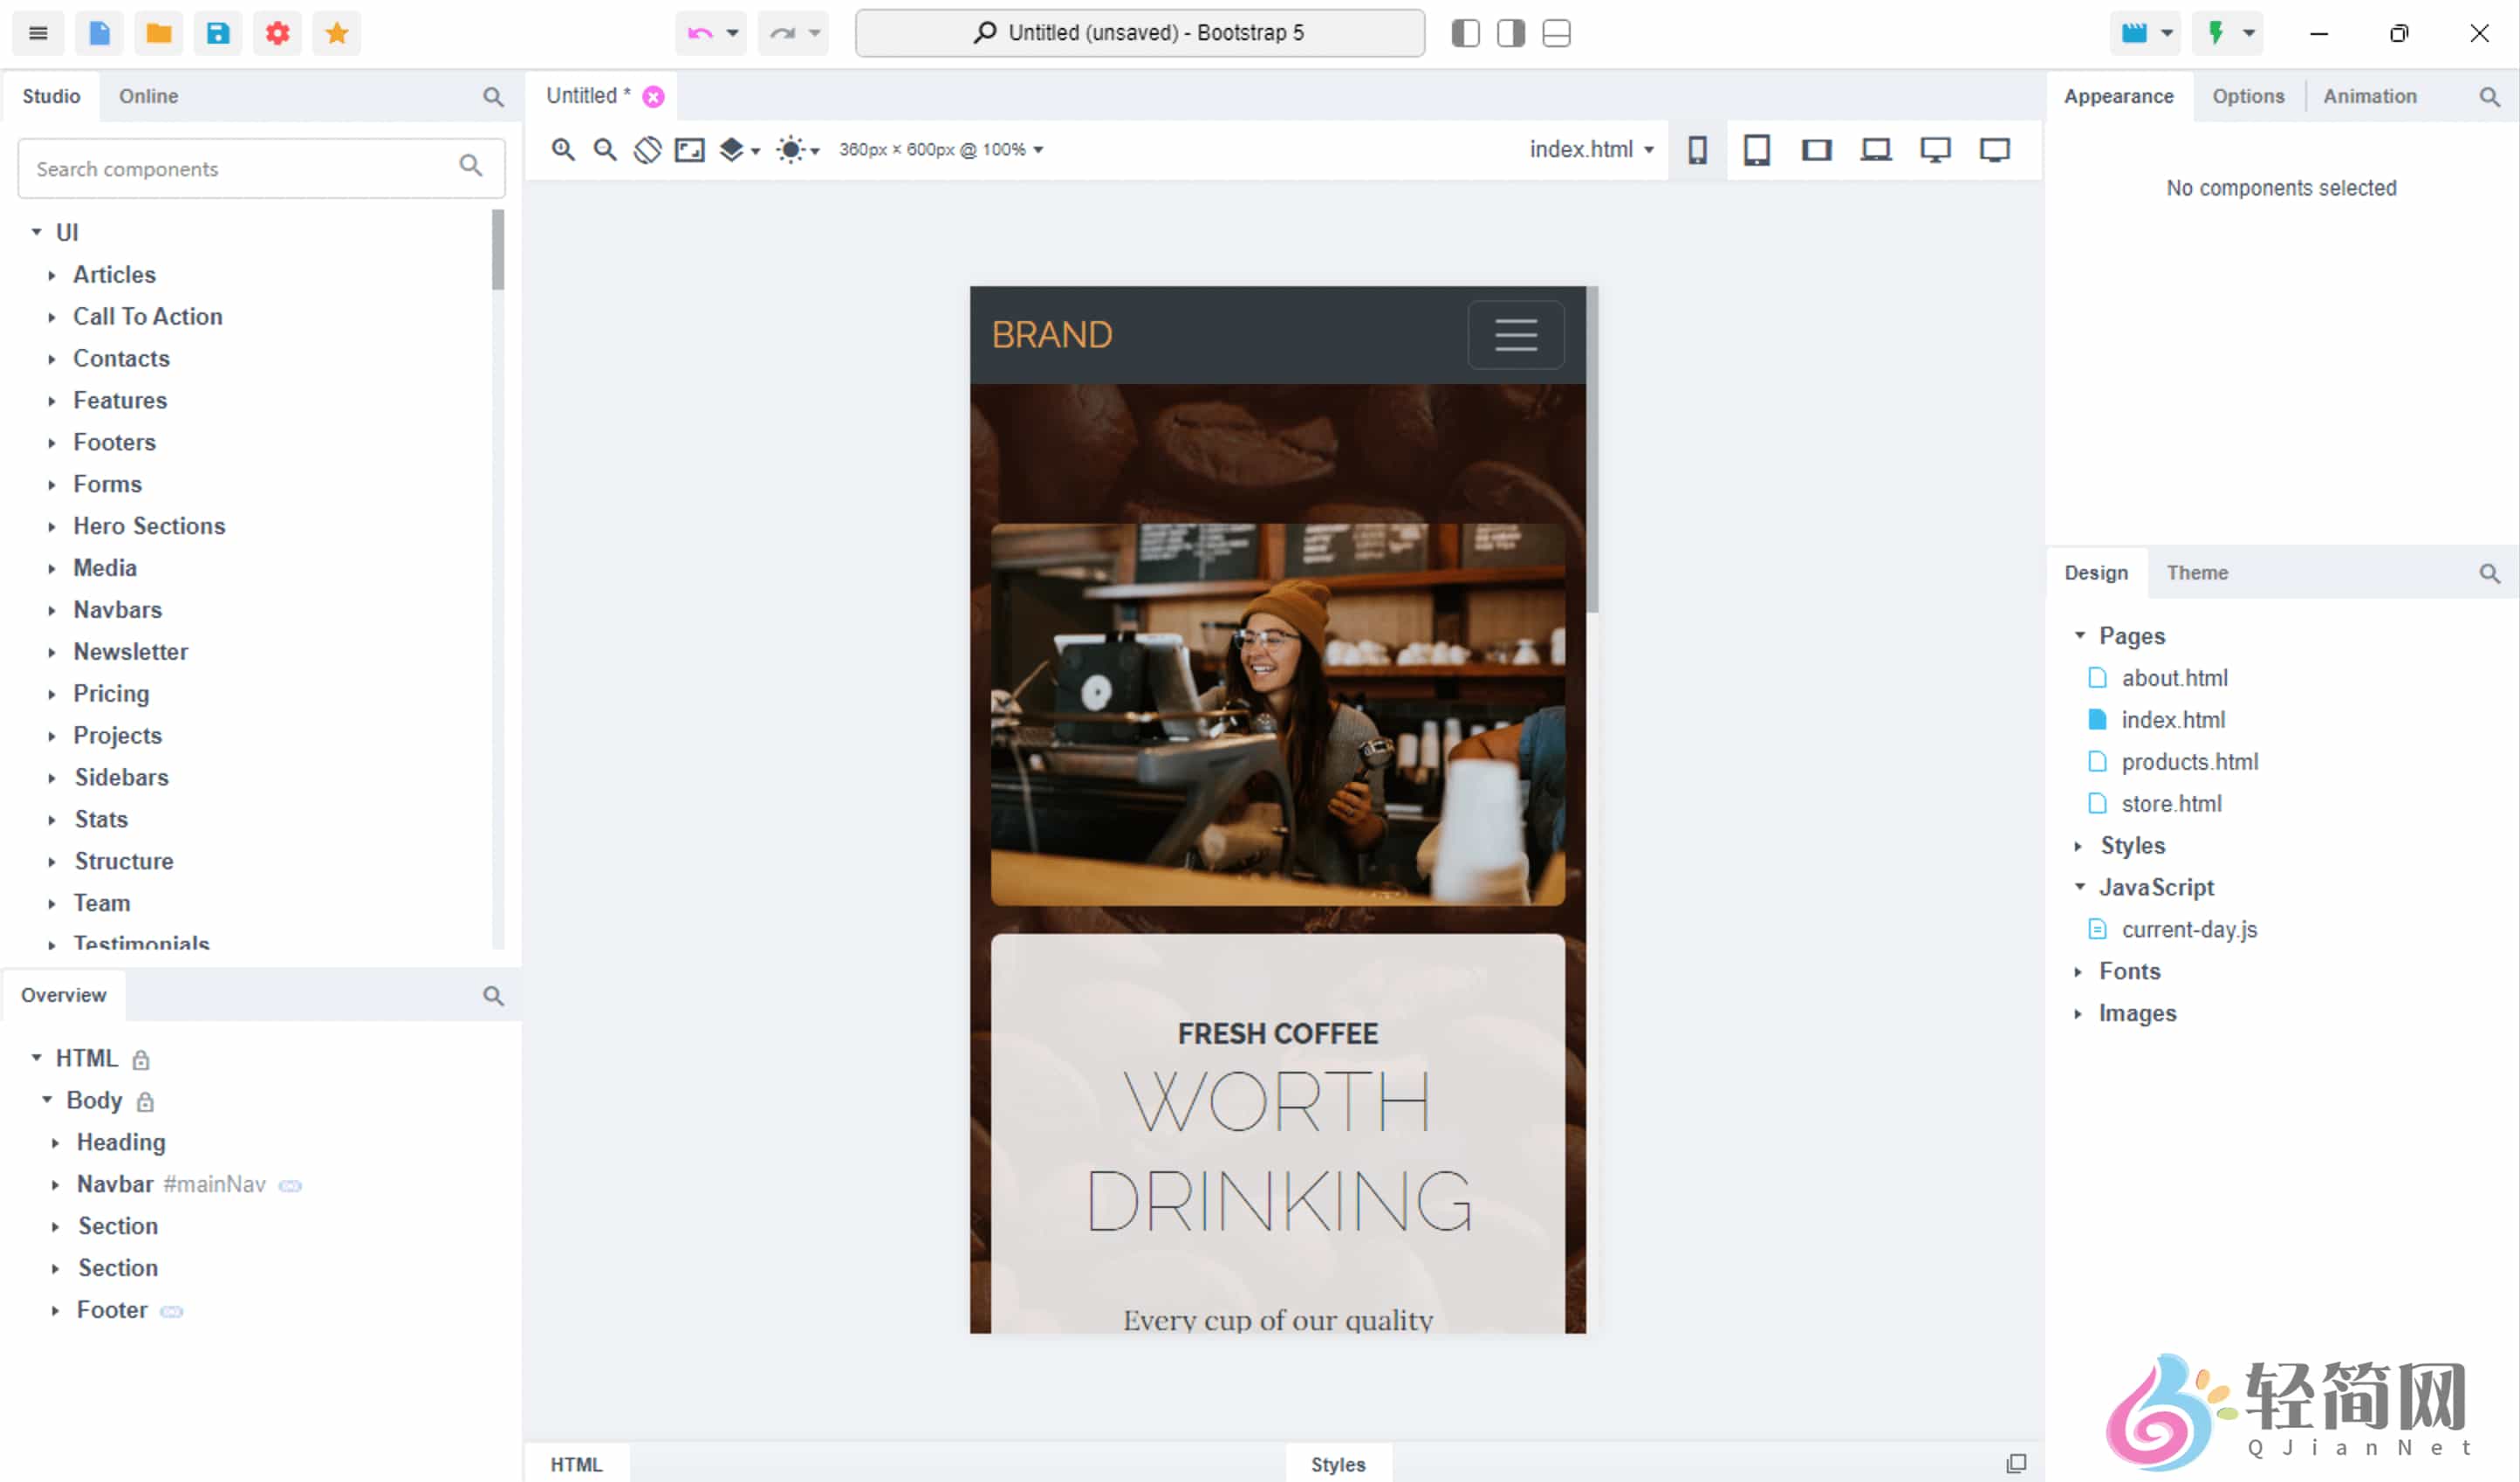Toggle the left sidebar panel visibility

point(1465,33)
